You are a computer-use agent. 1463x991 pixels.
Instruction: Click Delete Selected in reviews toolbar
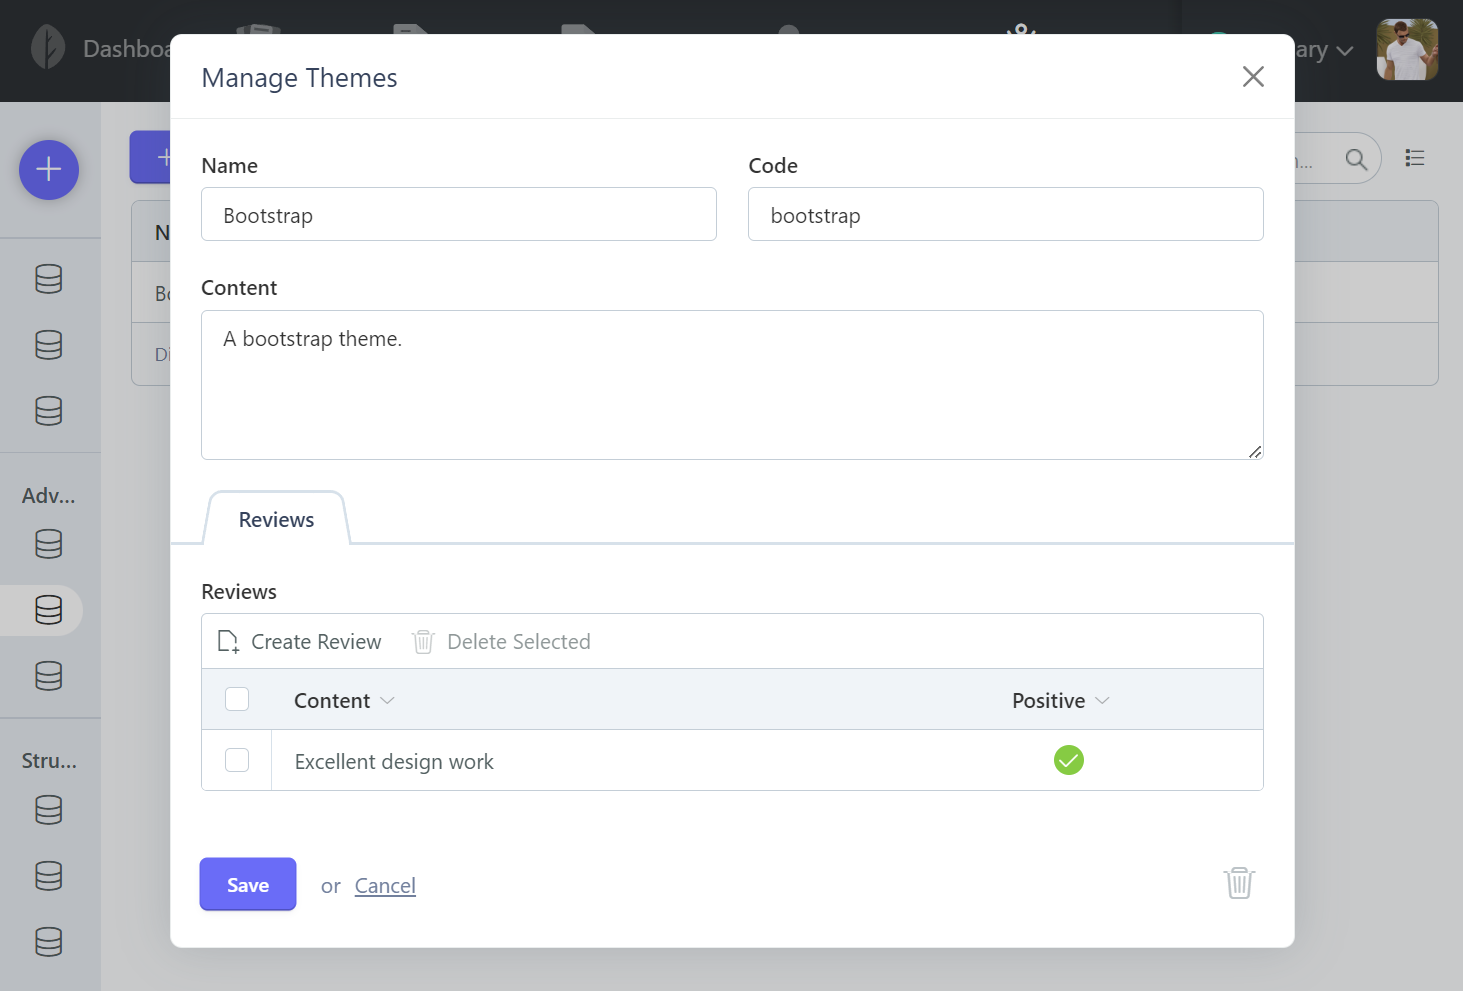point(501,642)
